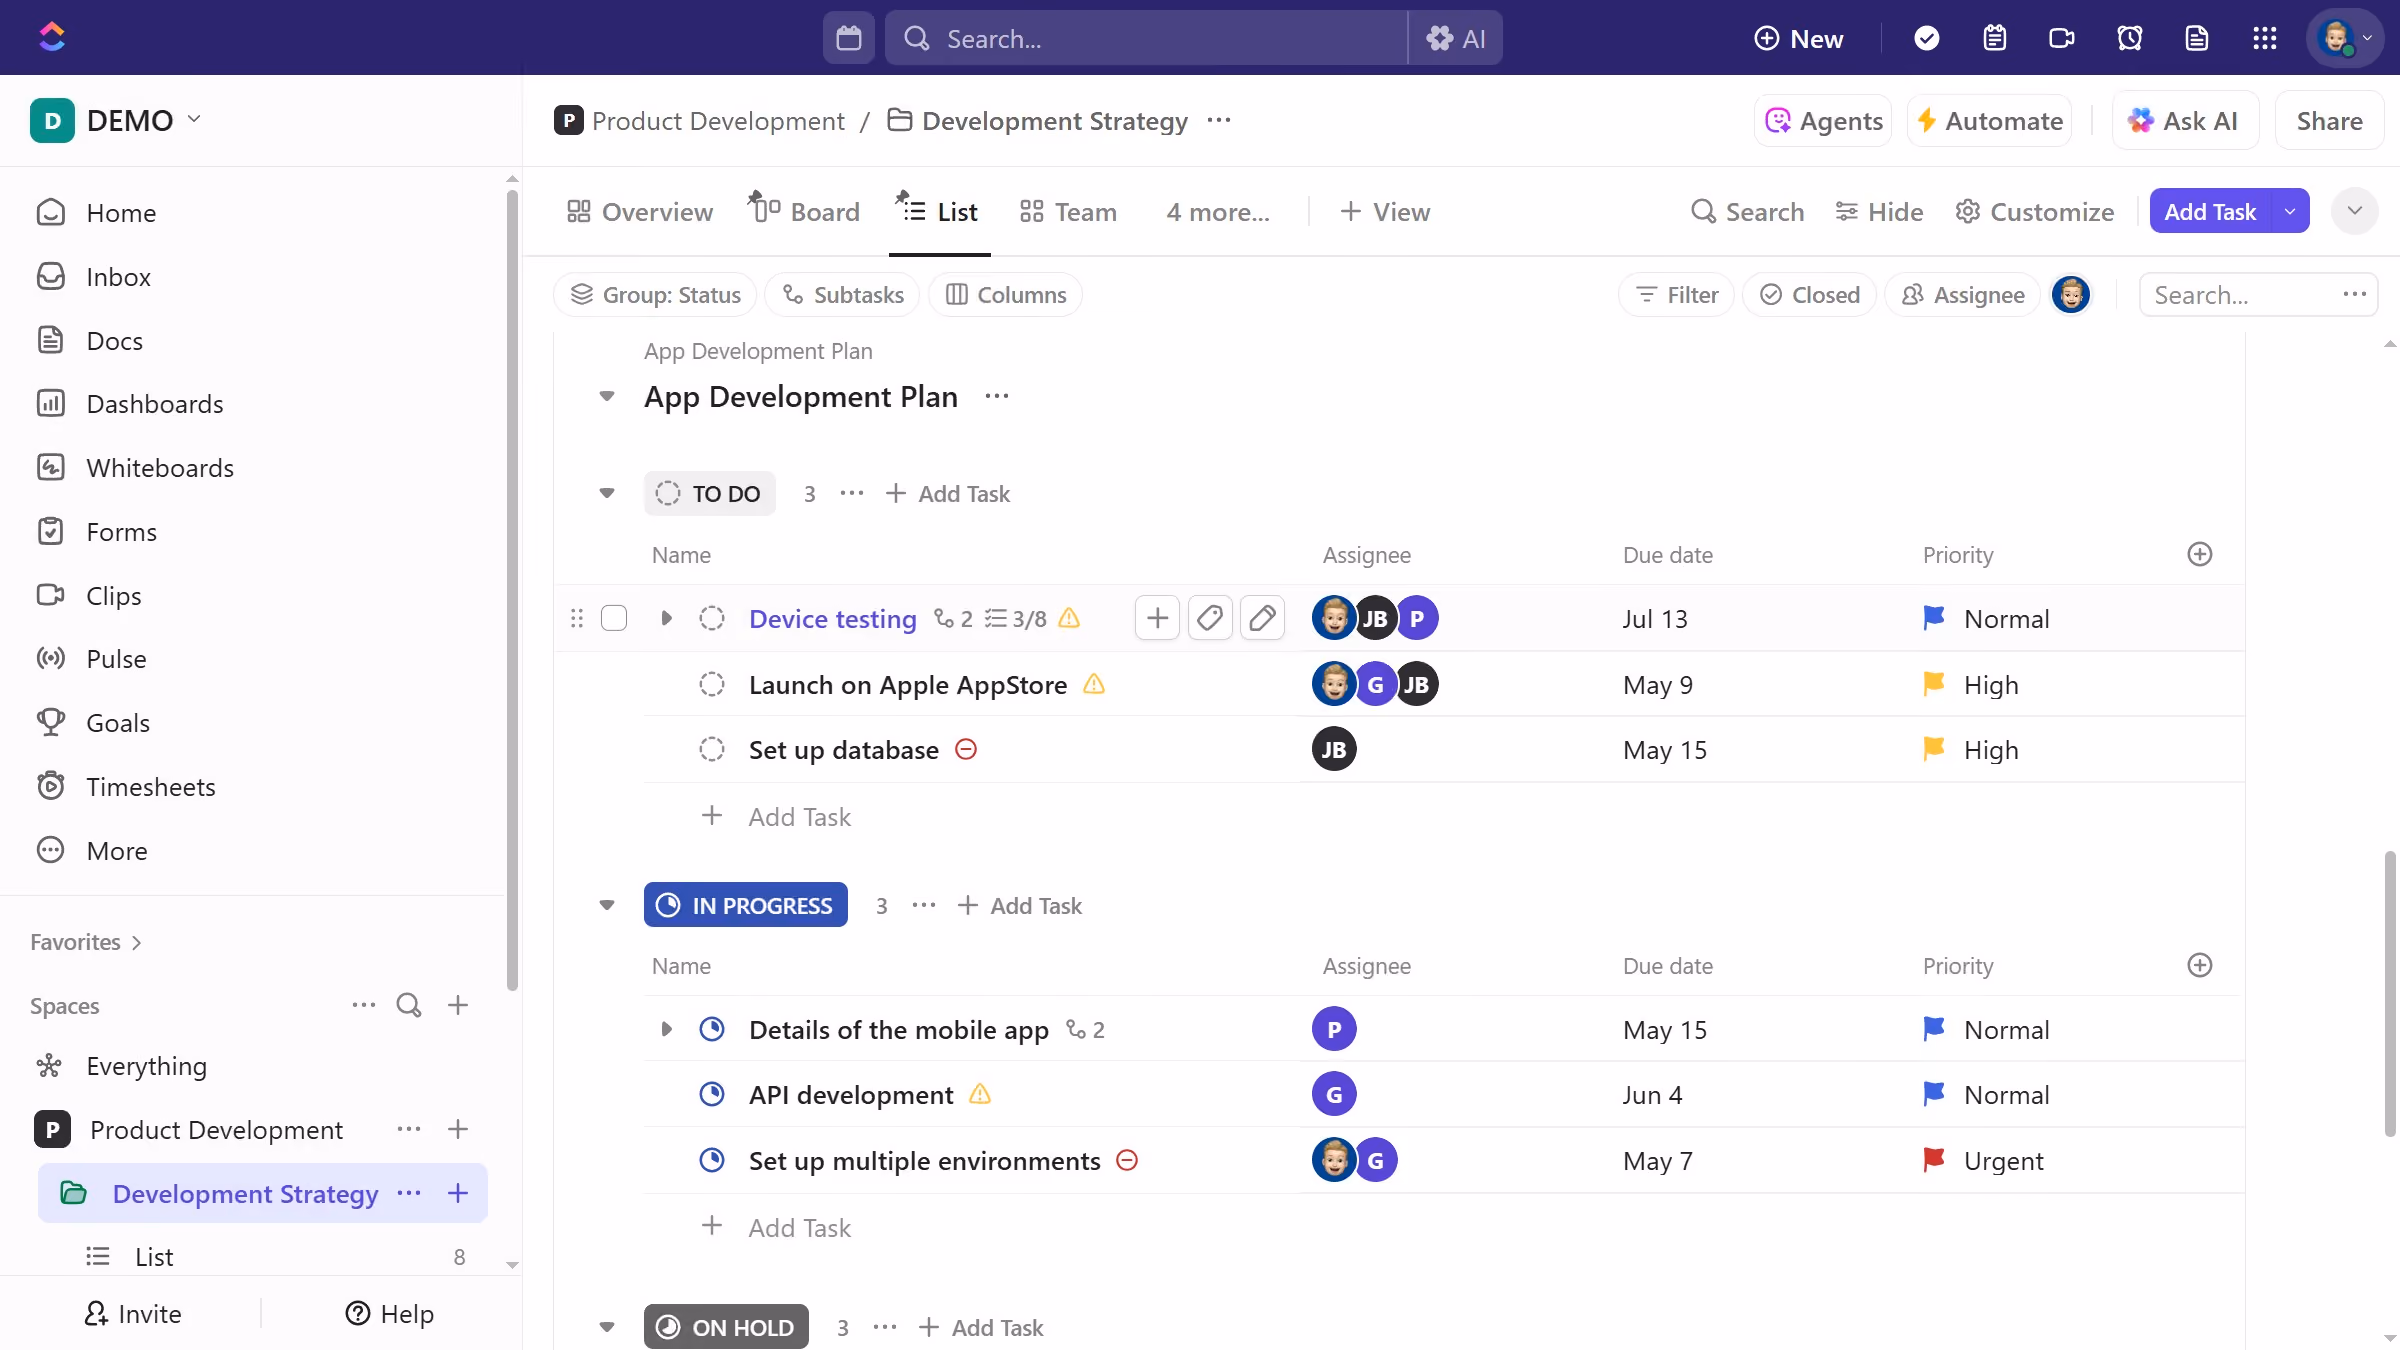The image size is (2400, 1350).
Task: Collapse the ON HOLD status group
Action: click(x=606, y=1327)
